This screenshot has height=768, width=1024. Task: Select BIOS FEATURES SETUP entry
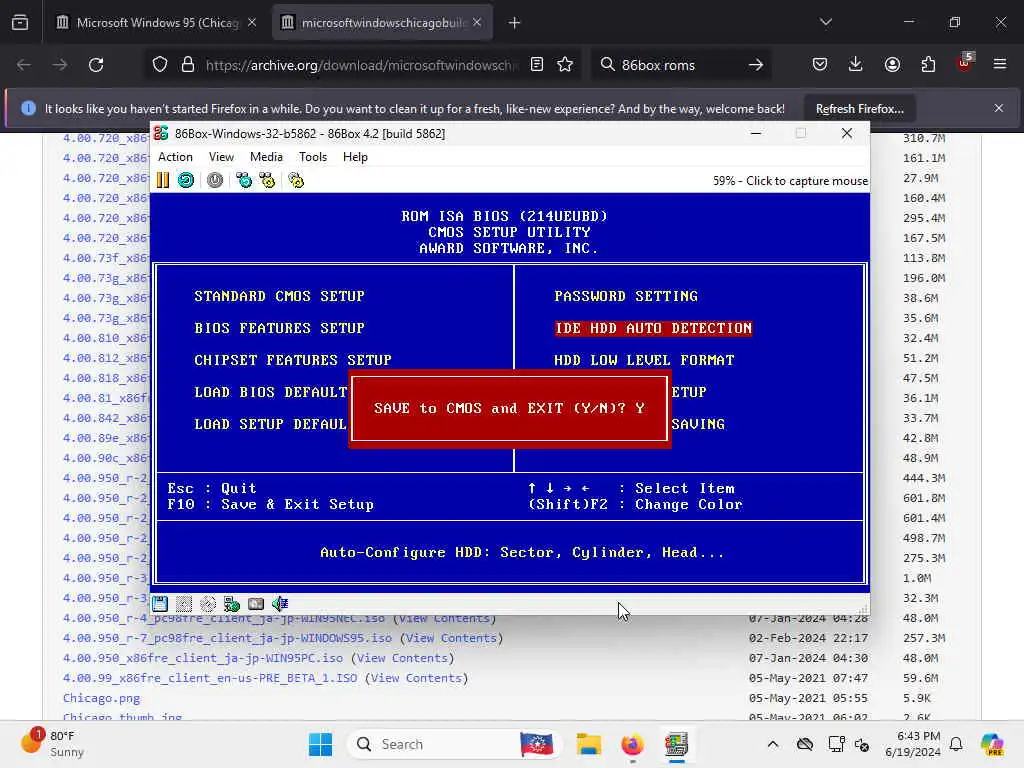tap(280, 328)
